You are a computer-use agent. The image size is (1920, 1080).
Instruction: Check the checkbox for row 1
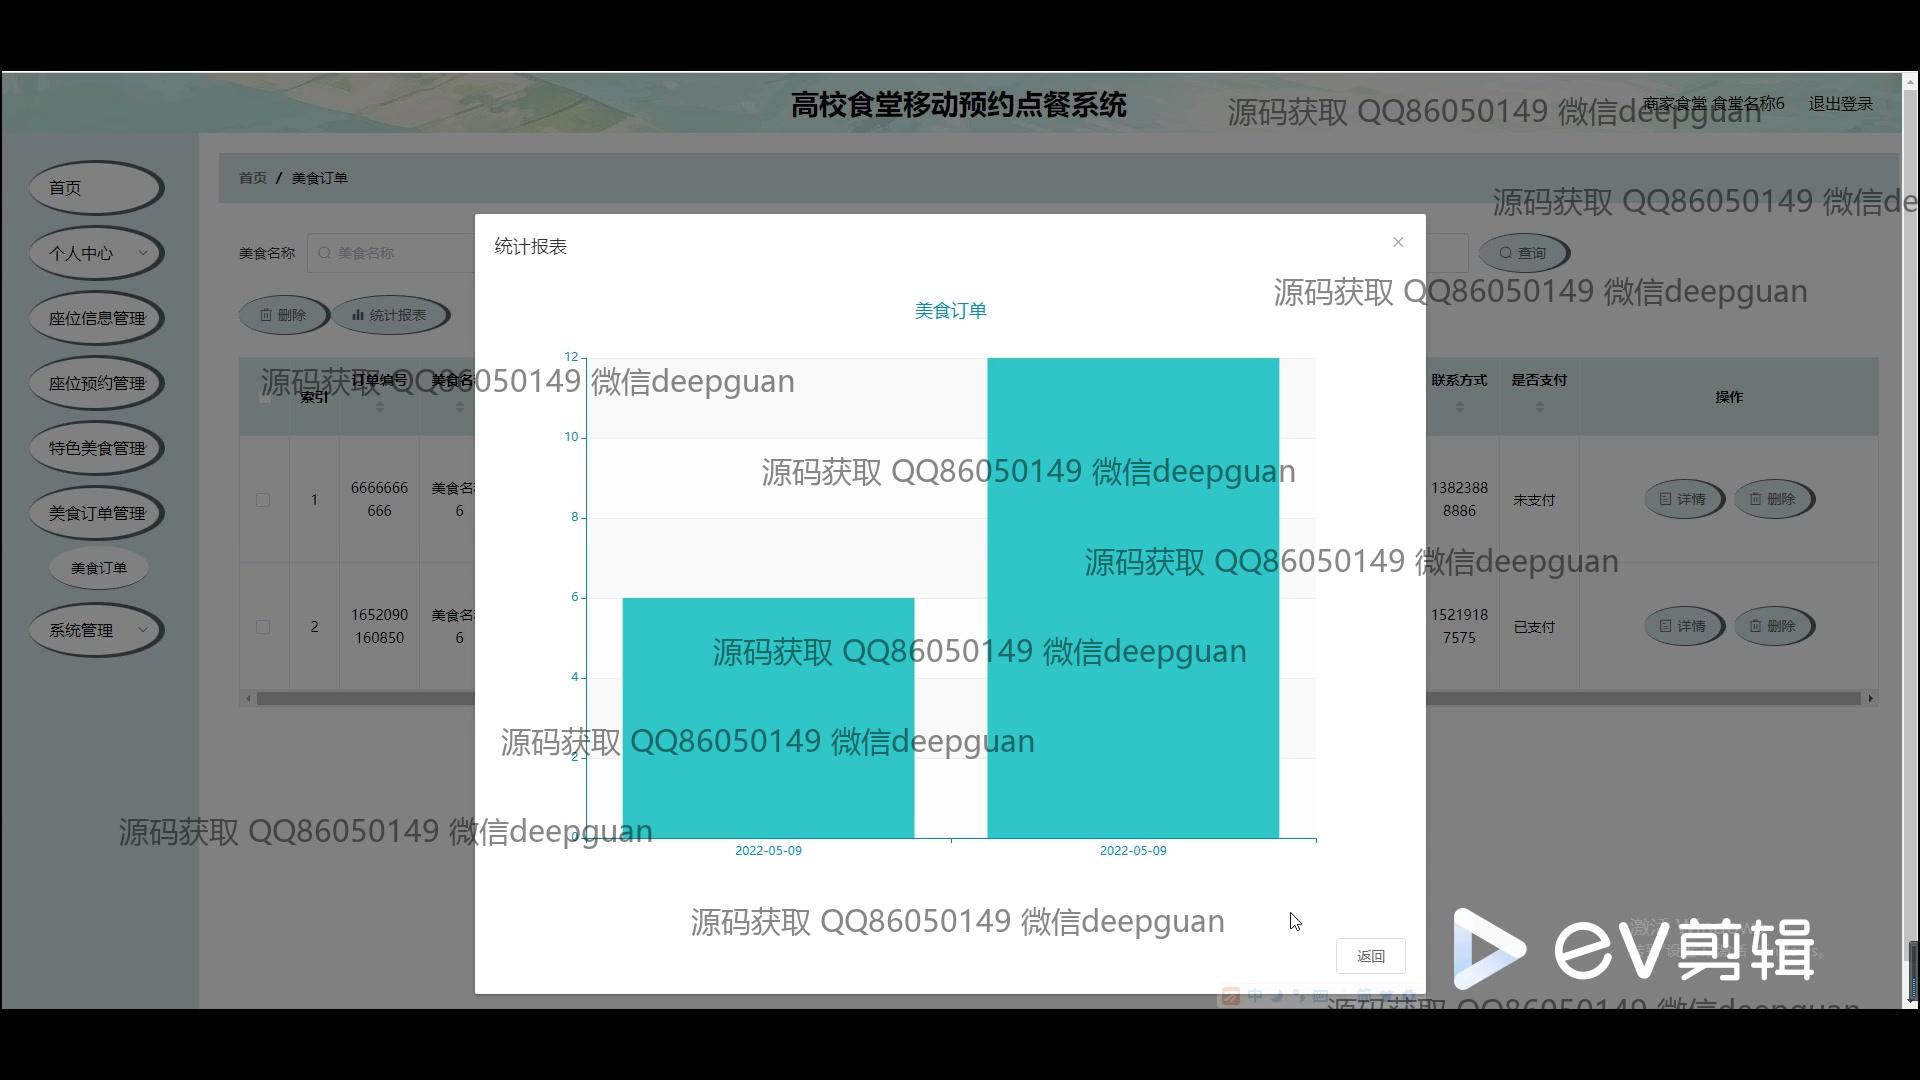263,500
